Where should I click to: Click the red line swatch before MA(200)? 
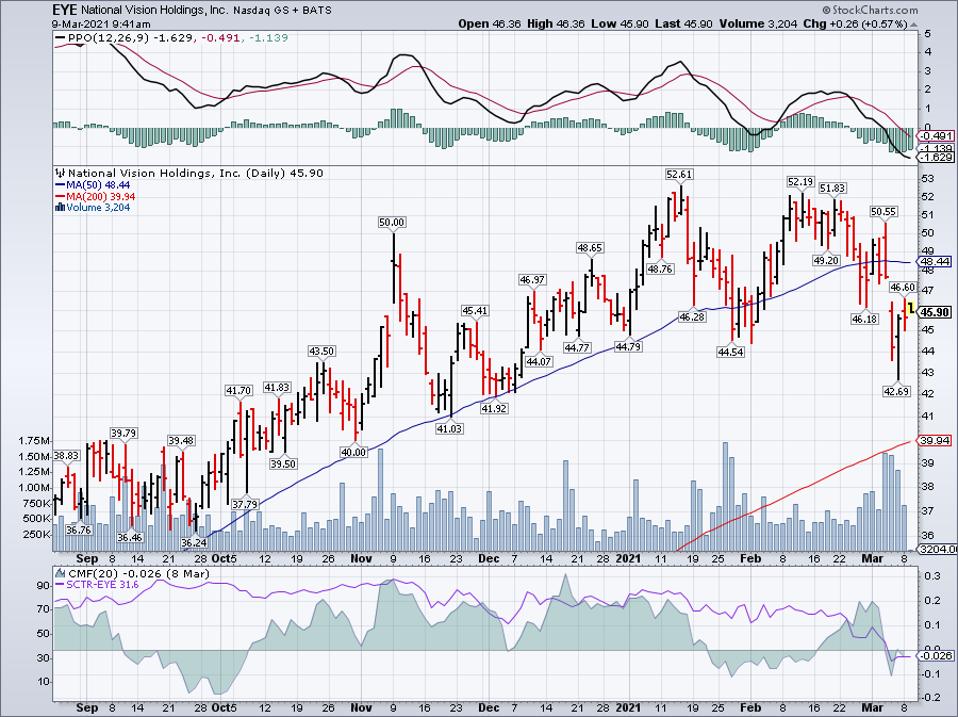click(x=60, y=196)
